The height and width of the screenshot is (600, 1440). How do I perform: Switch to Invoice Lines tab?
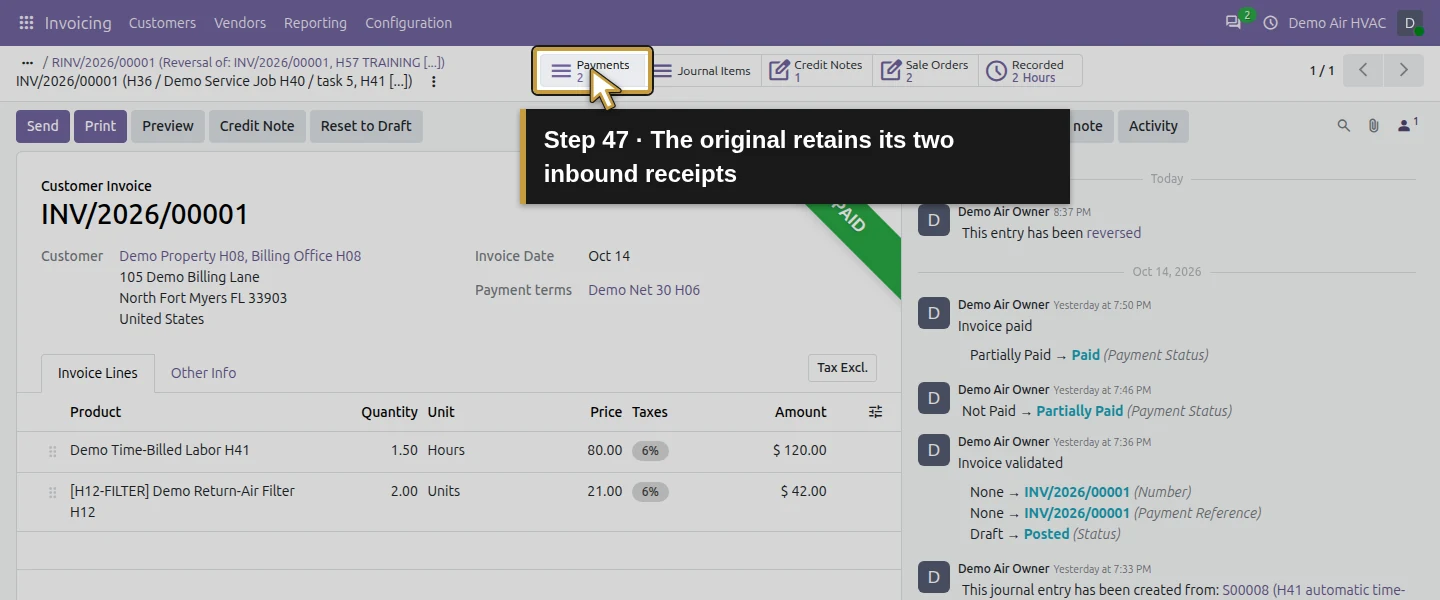[98, 373]
